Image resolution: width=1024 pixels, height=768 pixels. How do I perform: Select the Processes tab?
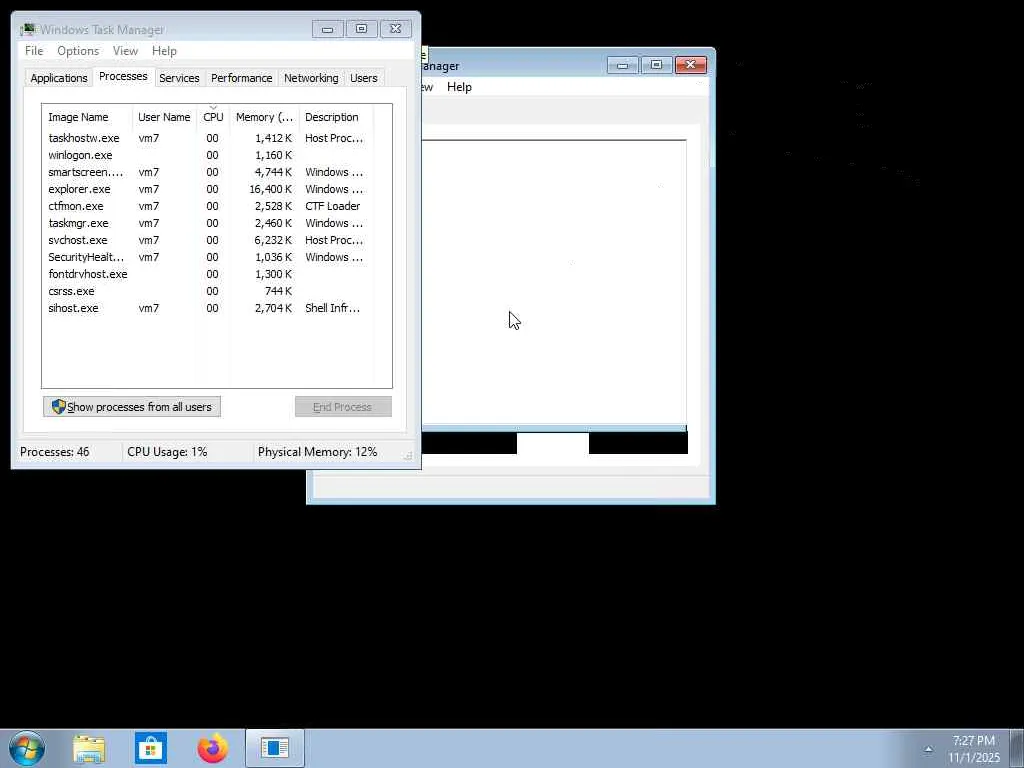pyautogui.click(x=123, y=76)
